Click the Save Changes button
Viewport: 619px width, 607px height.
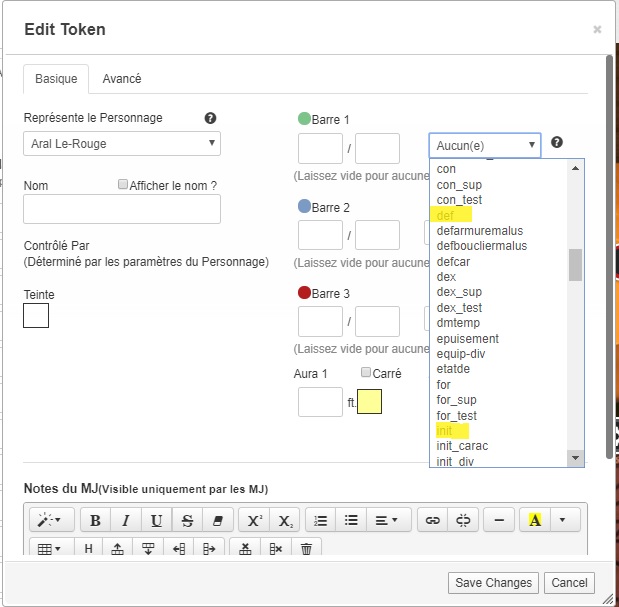(494, 583)
